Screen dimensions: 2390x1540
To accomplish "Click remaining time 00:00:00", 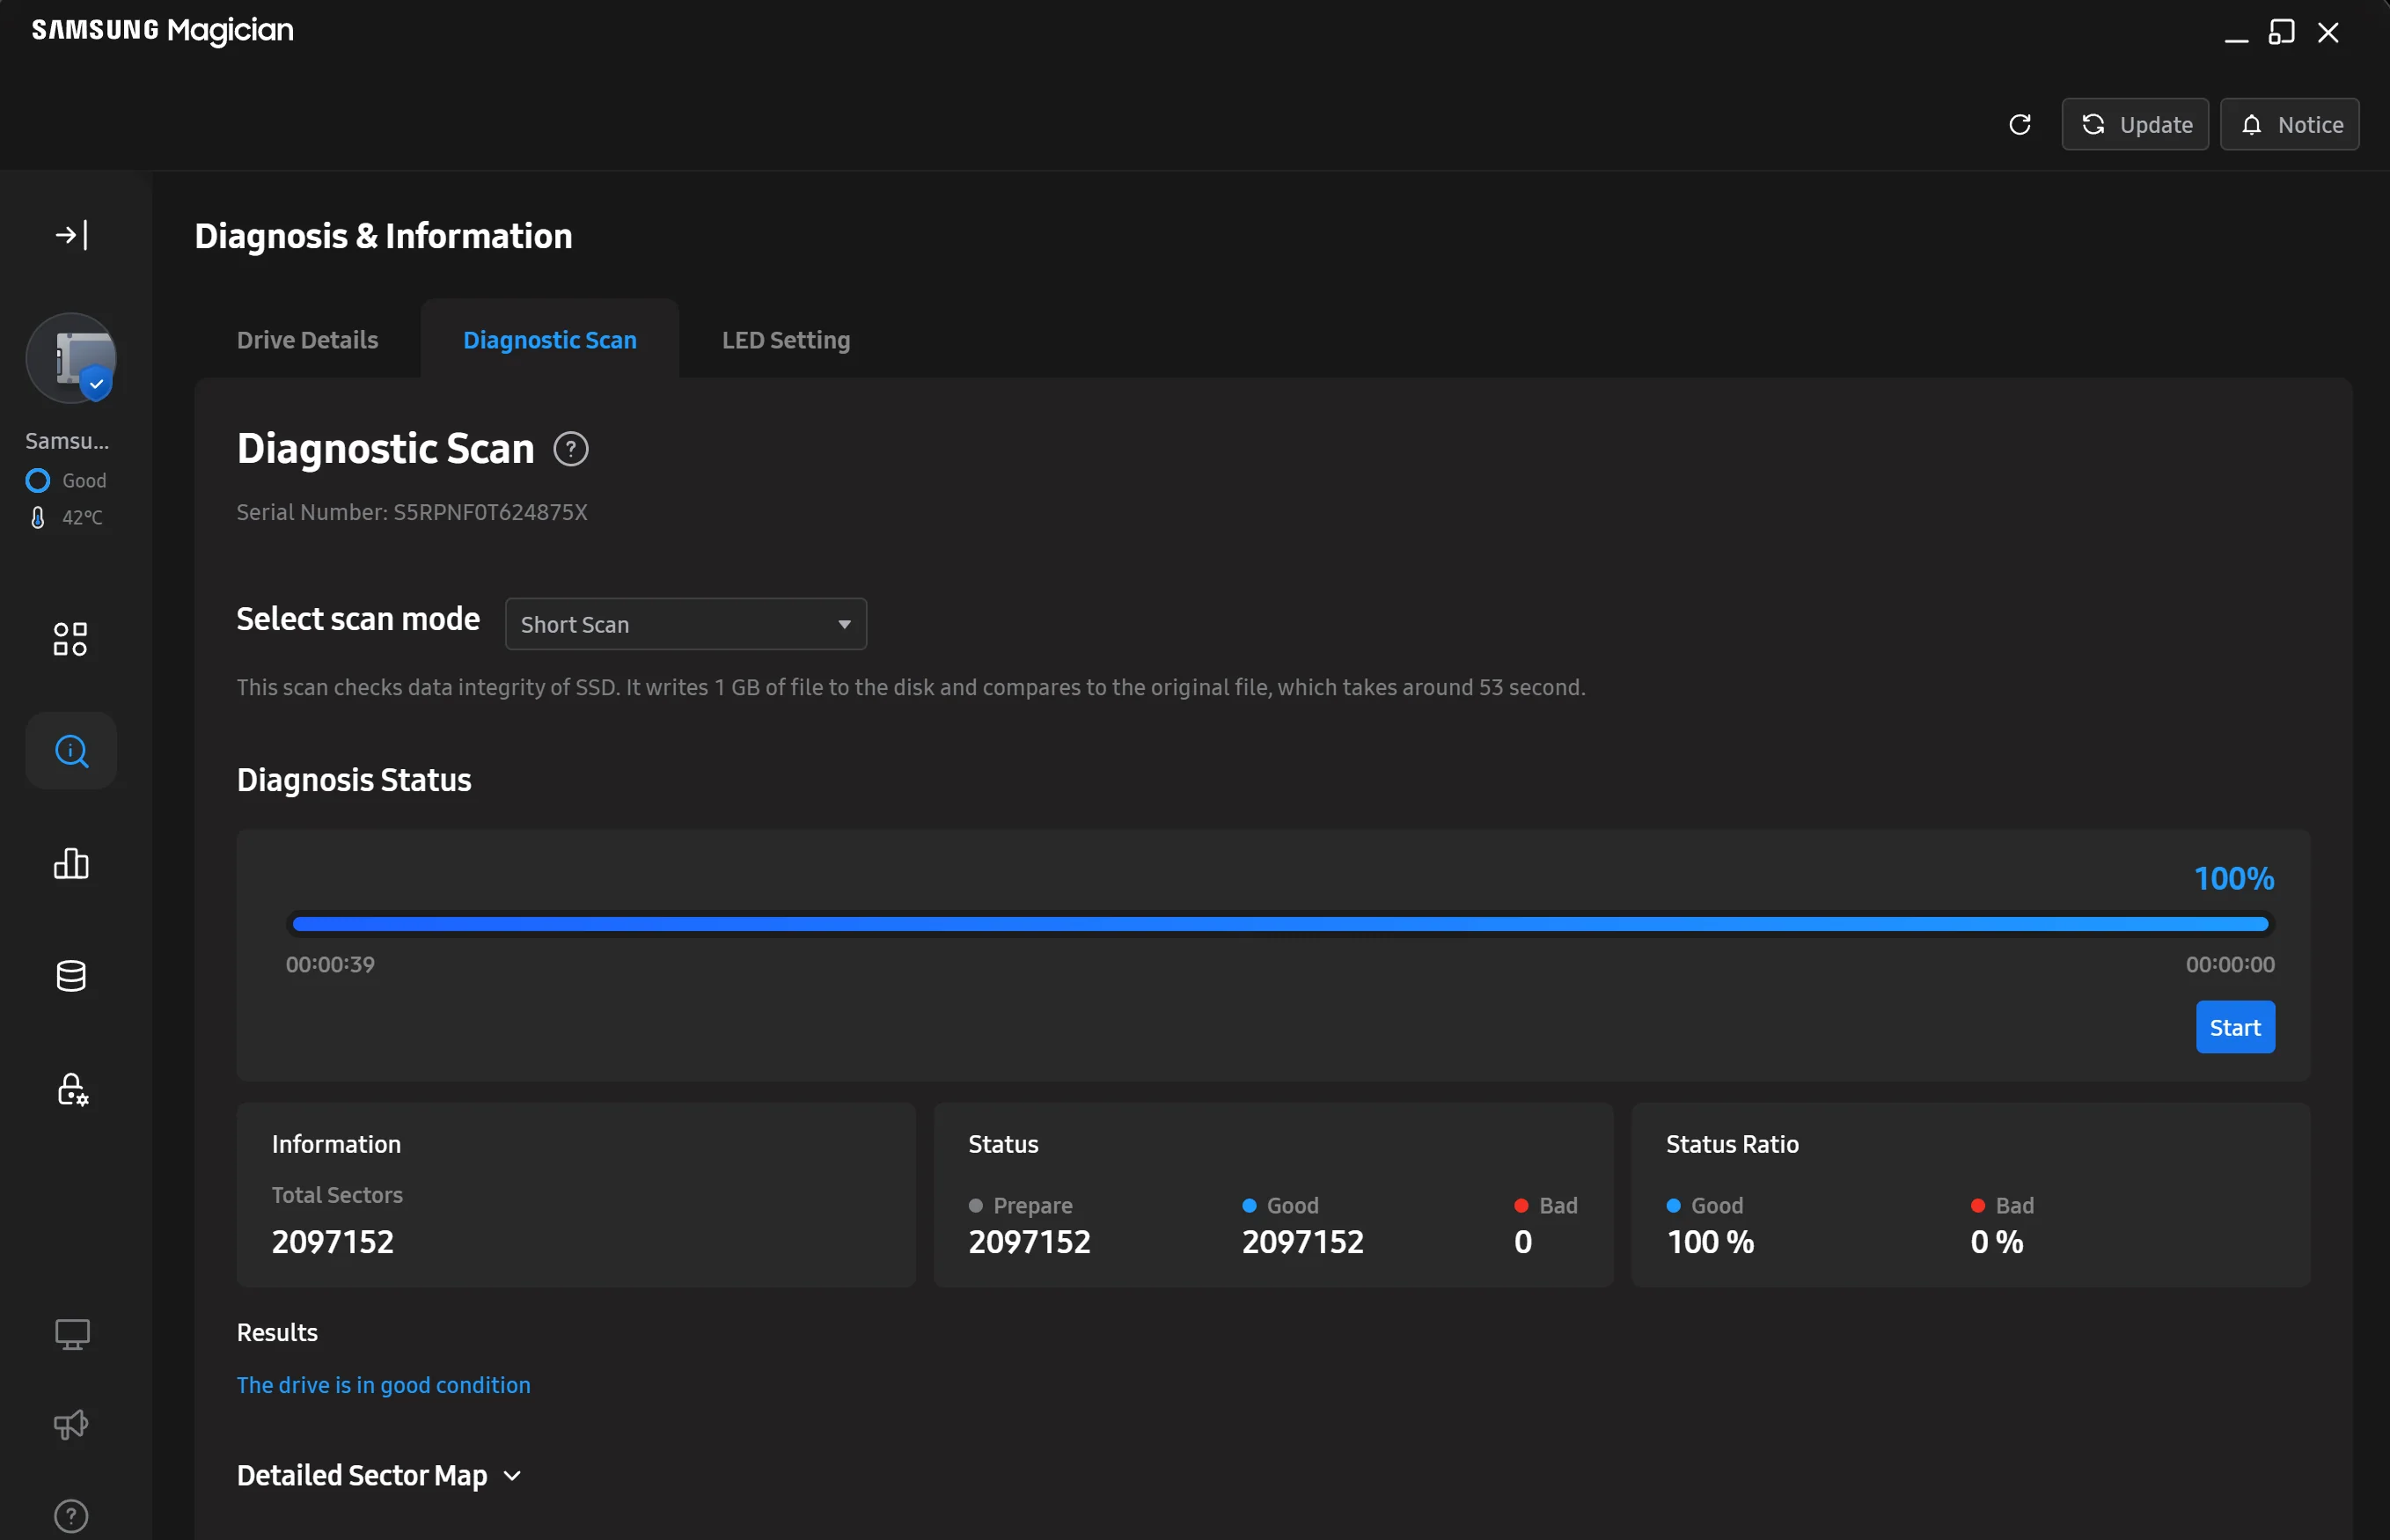I will pos(2230,965).
